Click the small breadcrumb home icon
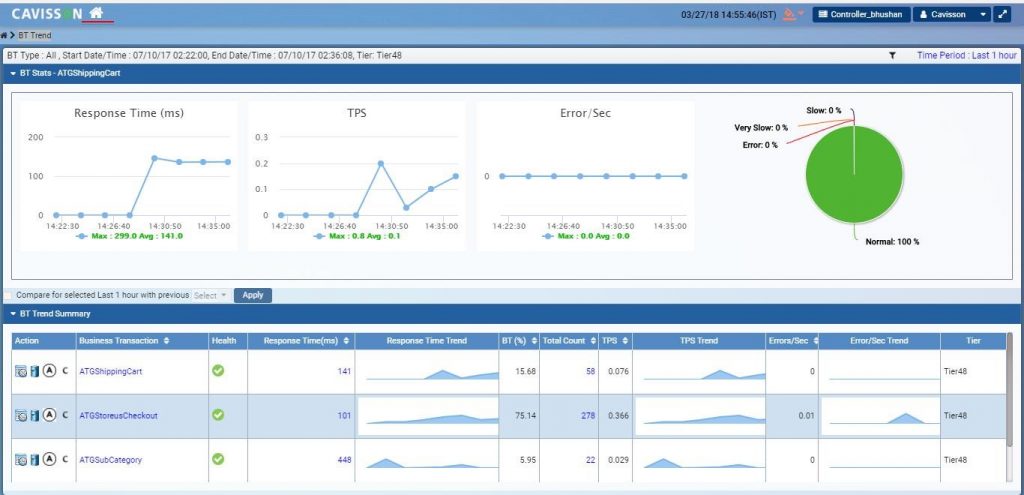The image size is (1024, 495). click(4, 35)
